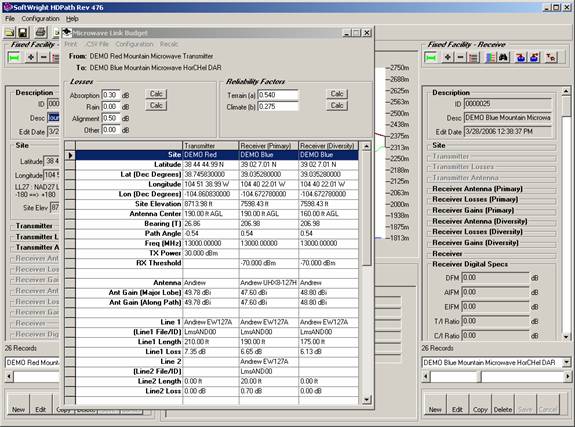Expand Receiver Losses (Diversity) section

click(477, 231)
